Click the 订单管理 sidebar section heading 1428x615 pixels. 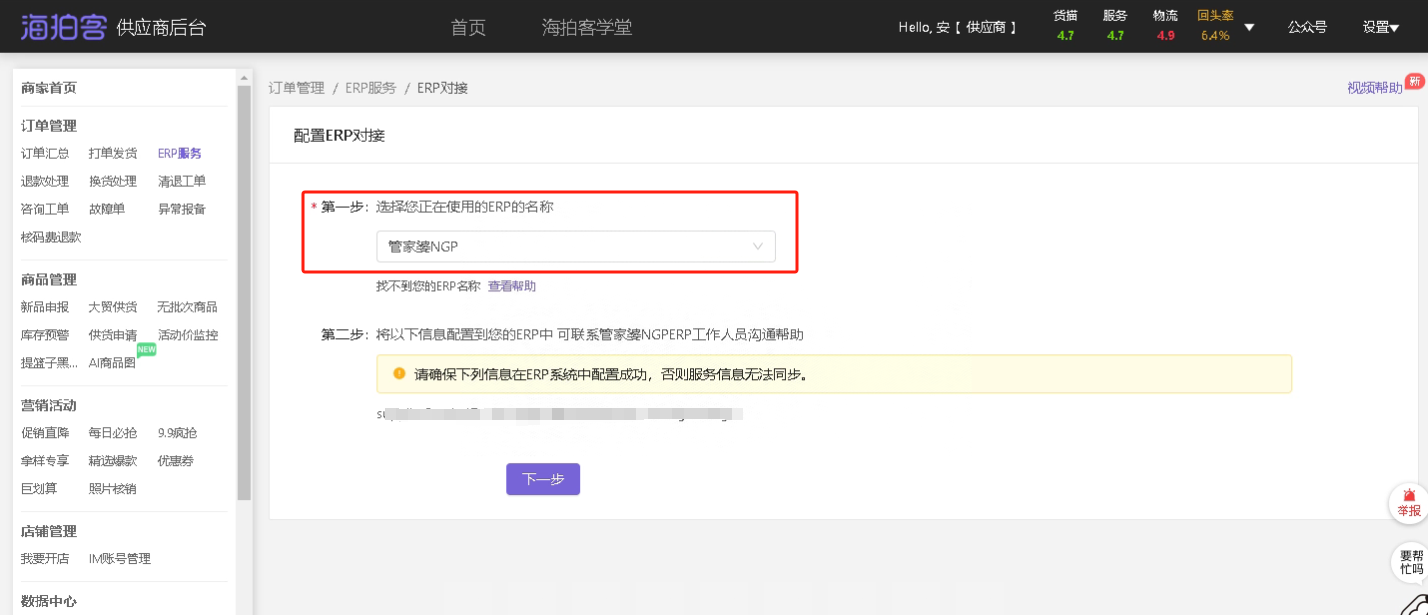pos(49,126)
